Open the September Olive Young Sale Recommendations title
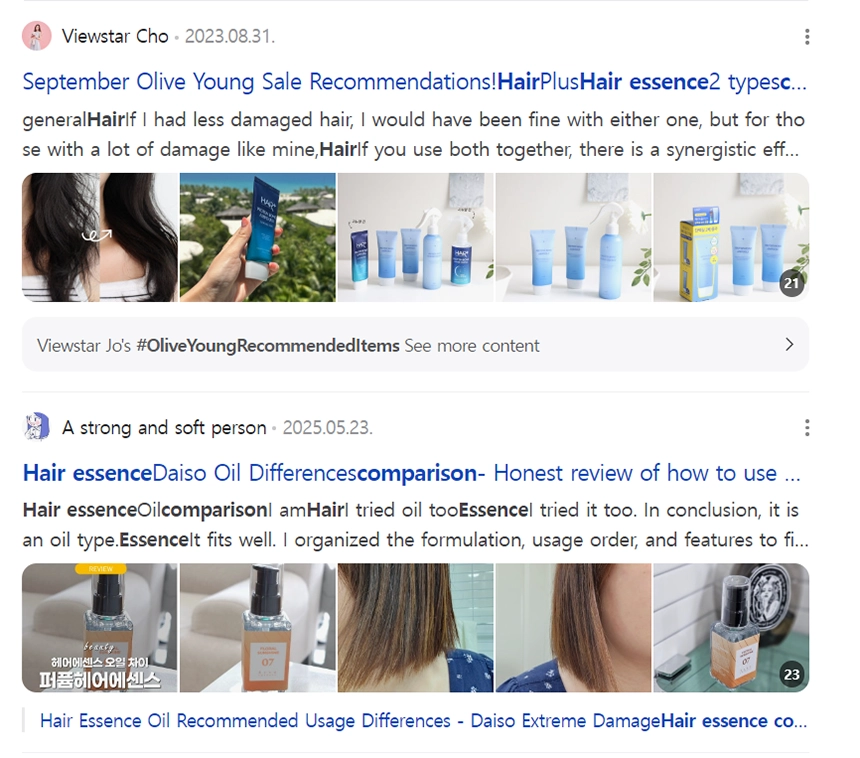The image size is (860, 758). click(x=415, y=82)
